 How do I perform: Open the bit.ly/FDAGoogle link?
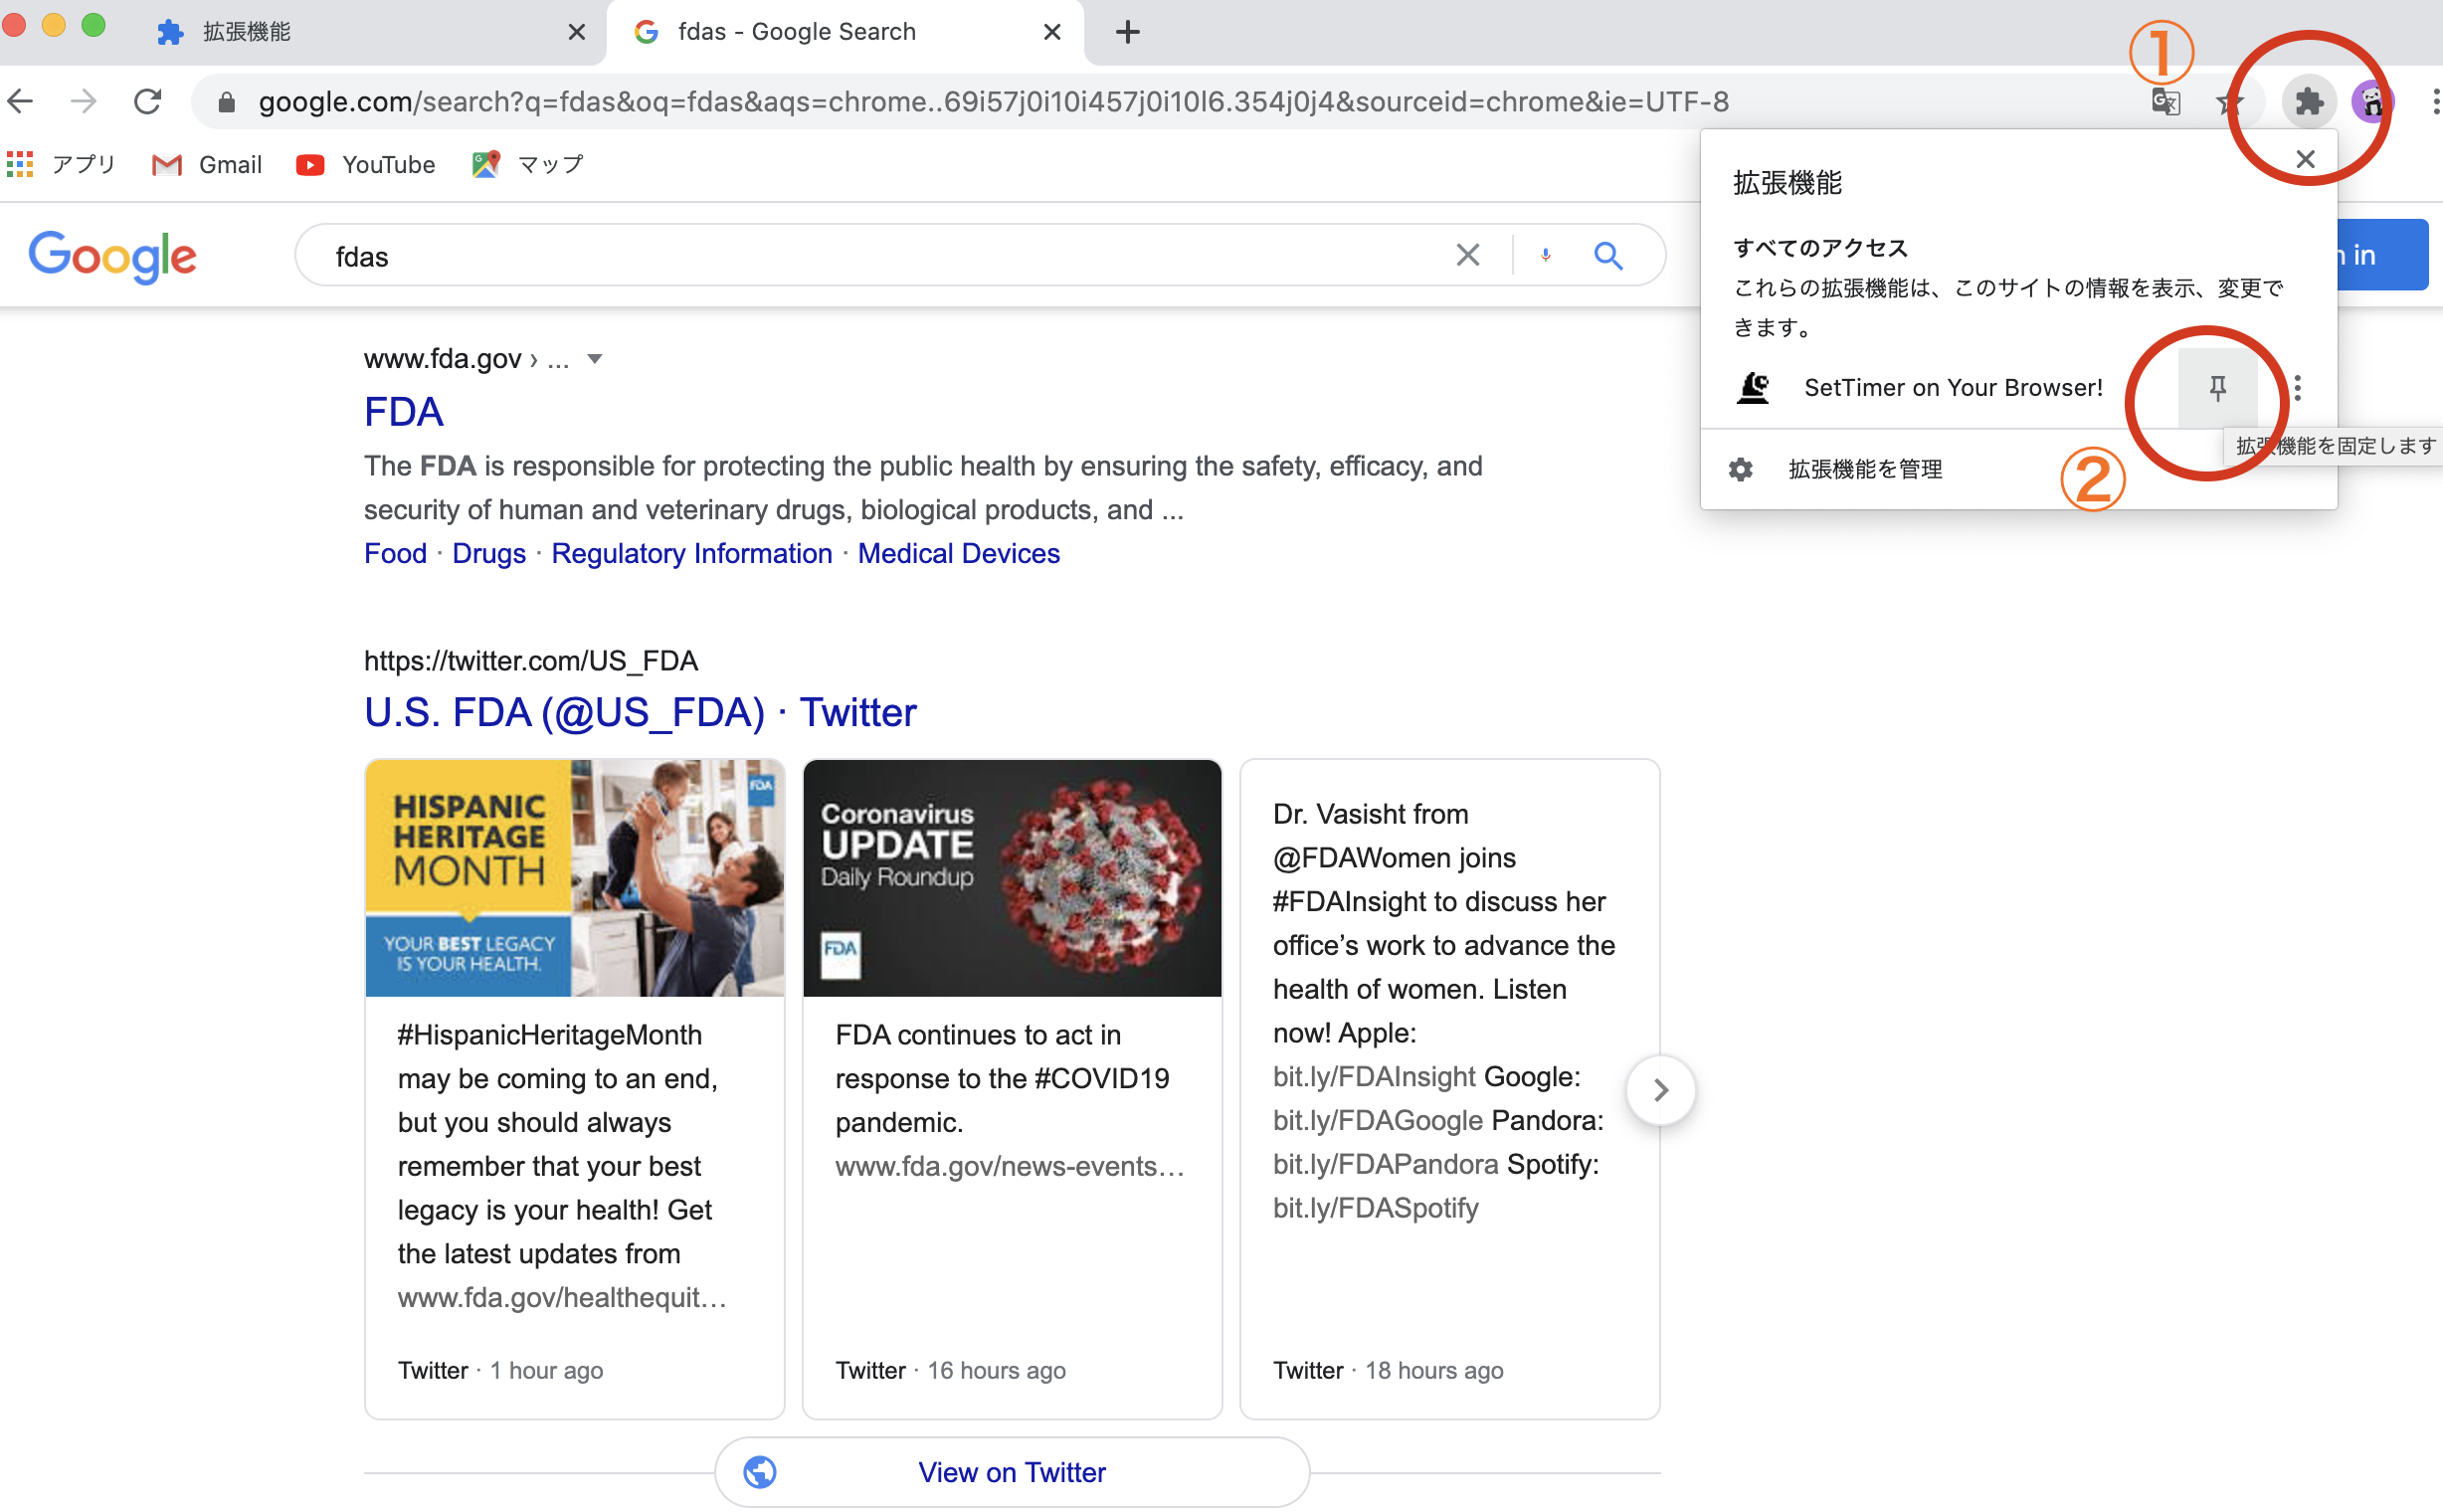click(1378, 1121)
